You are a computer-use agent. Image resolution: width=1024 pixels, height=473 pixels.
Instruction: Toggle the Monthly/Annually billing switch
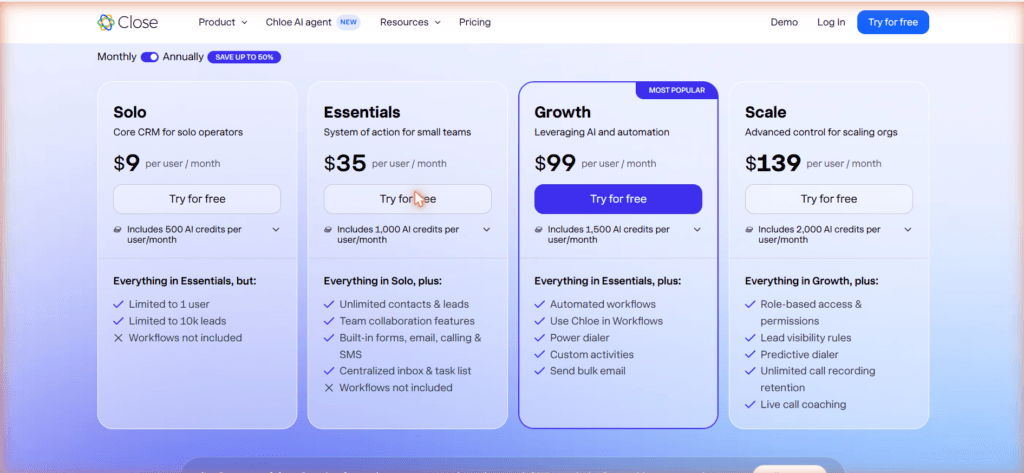[x=150, y=57]
